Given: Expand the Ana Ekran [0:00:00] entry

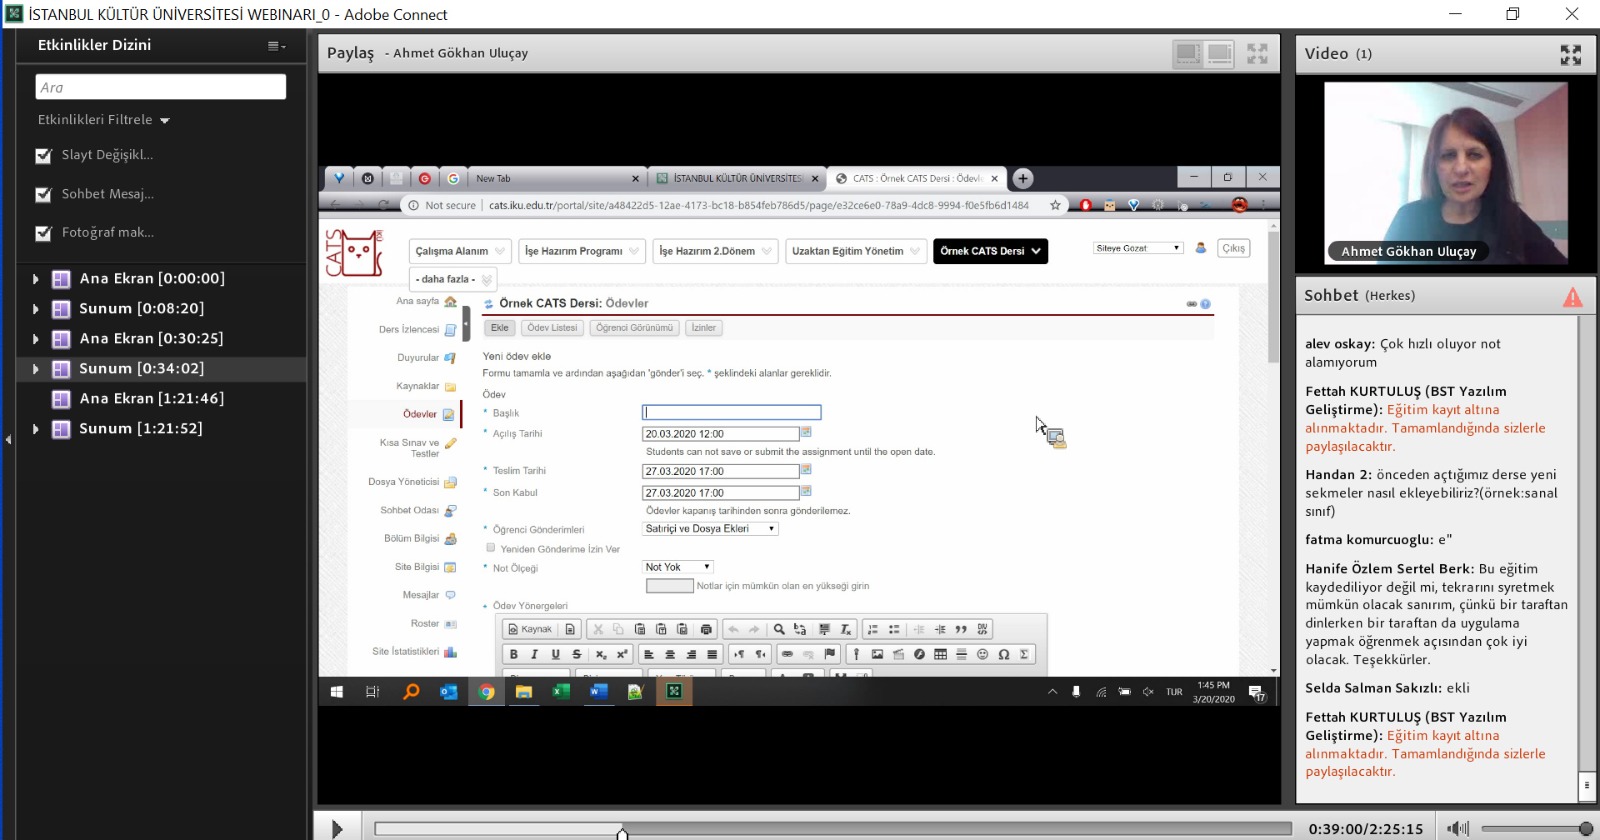Looking at the screenshot, I should point(36,279).
